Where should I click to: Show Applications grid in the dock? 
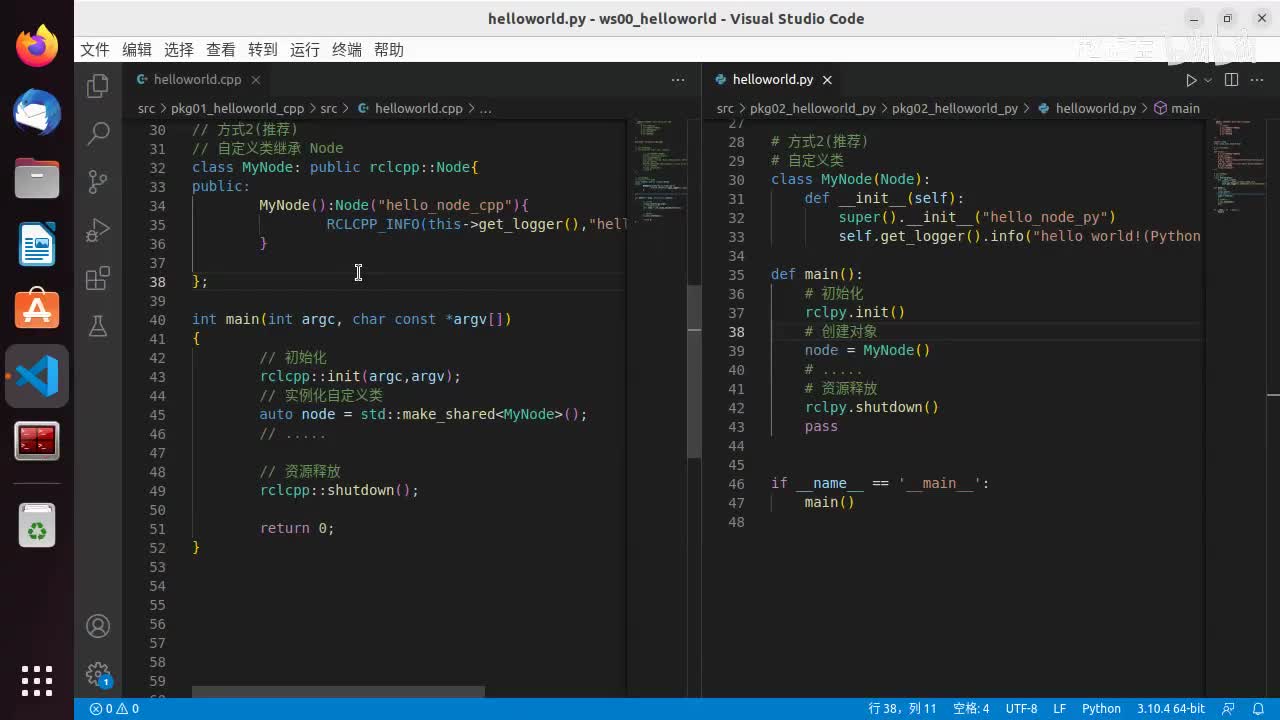(x=37, y=680)
